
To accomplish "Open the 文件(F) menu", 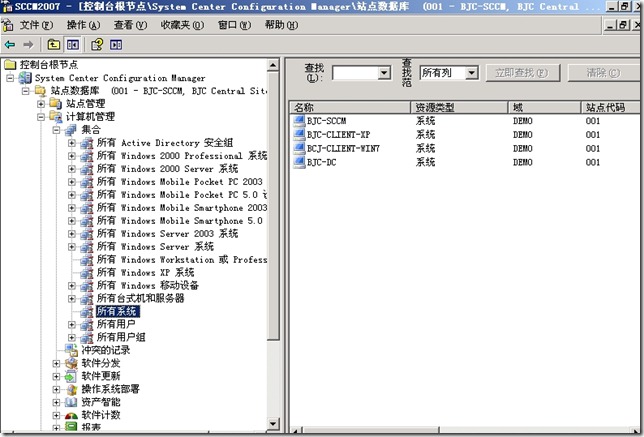I will [x=36, y=25].
